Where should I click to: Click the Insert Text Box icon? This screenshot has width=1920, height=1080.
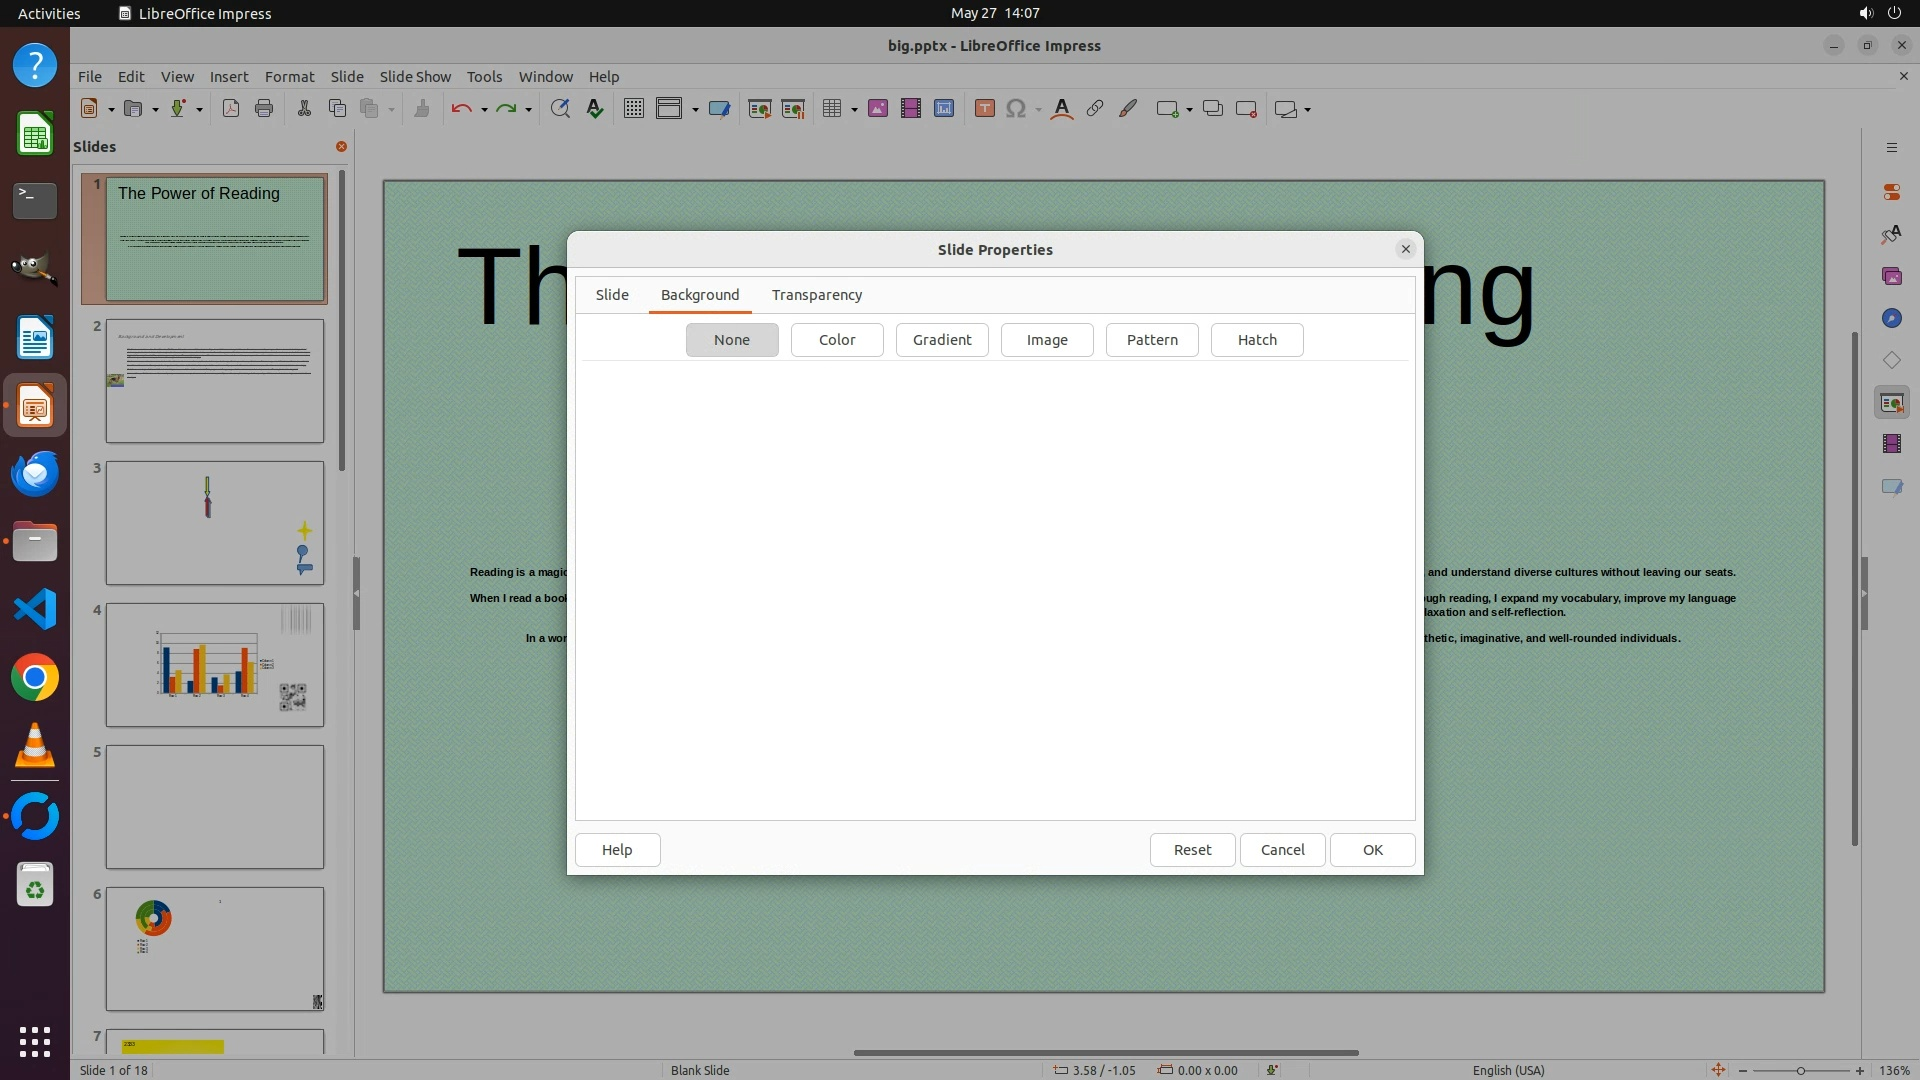click(984, 109)
